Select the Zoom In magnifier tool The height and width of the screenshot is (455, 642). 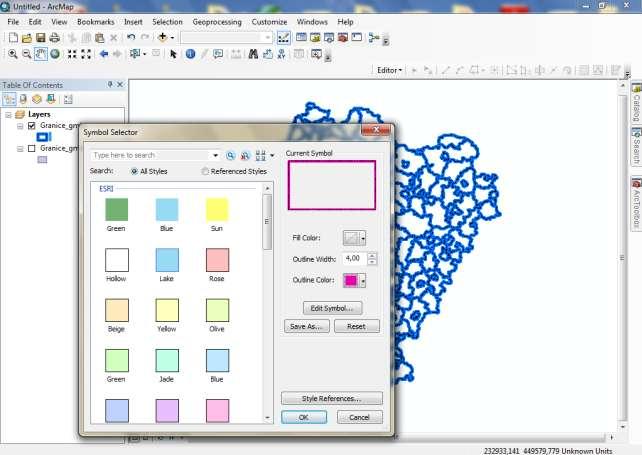(x=13, y=54)
